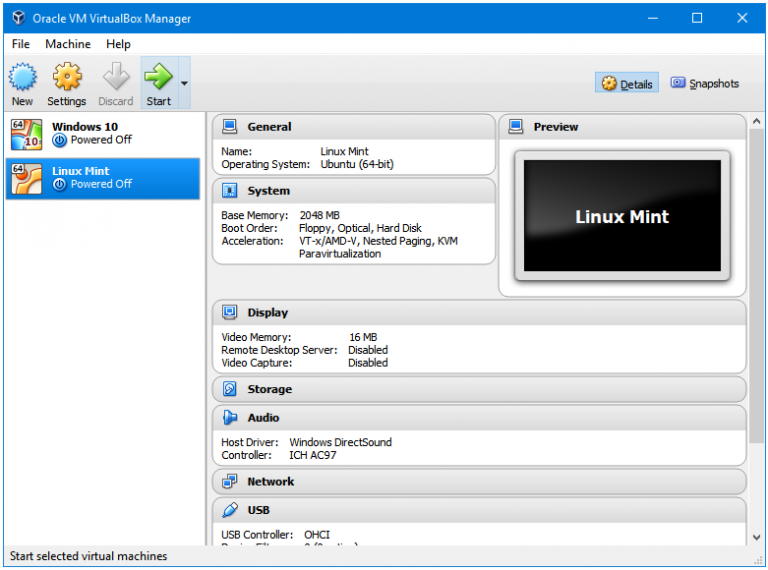
Task: Click the Preview section monitor icon
Action: click(x=515, y=127)
